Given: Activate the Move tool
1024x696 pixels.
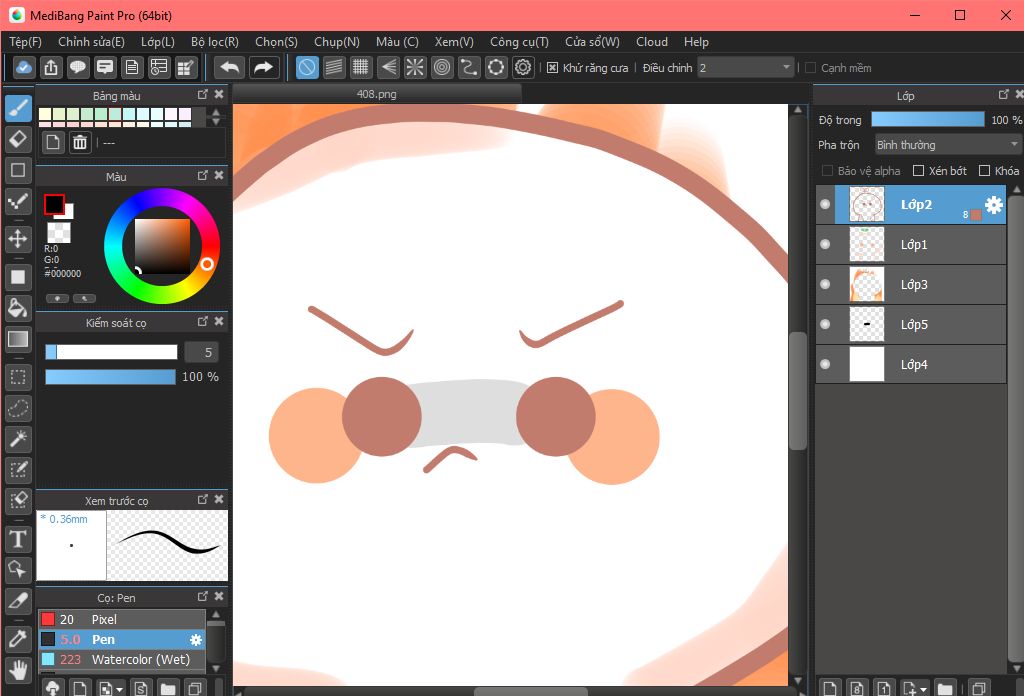Looking at the screenshot, I should pyautogui.click(x=18, y=239).
